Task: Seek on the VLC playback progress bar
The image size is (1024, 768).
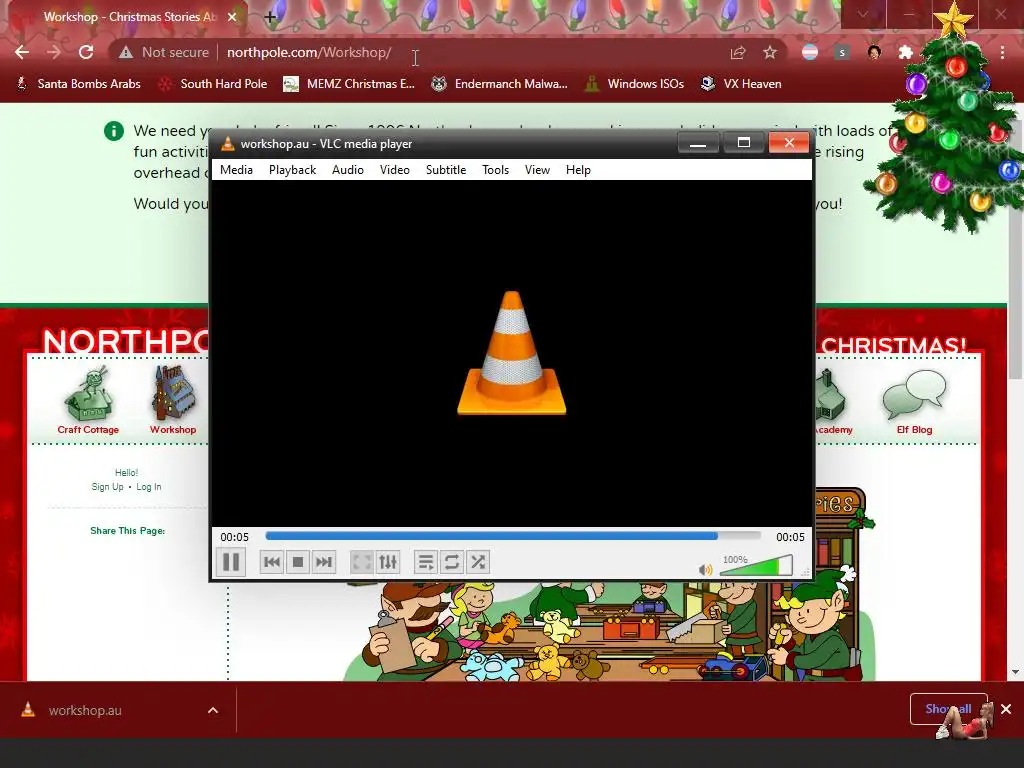Action: 513,536
